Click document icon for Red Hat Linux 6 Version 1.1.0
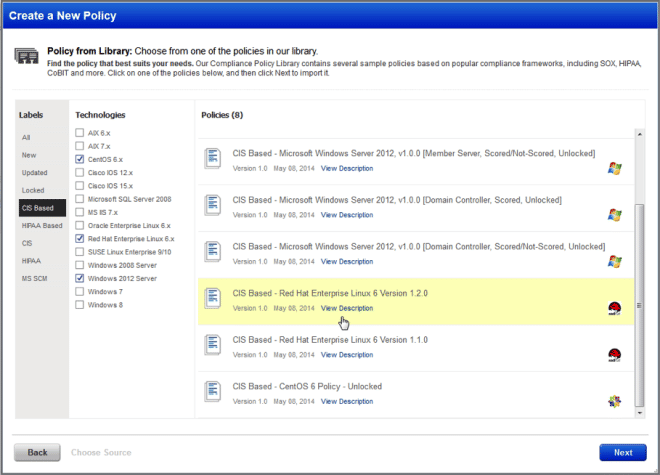The height and width of the screenshot is (475, 660). click(213, 345)
